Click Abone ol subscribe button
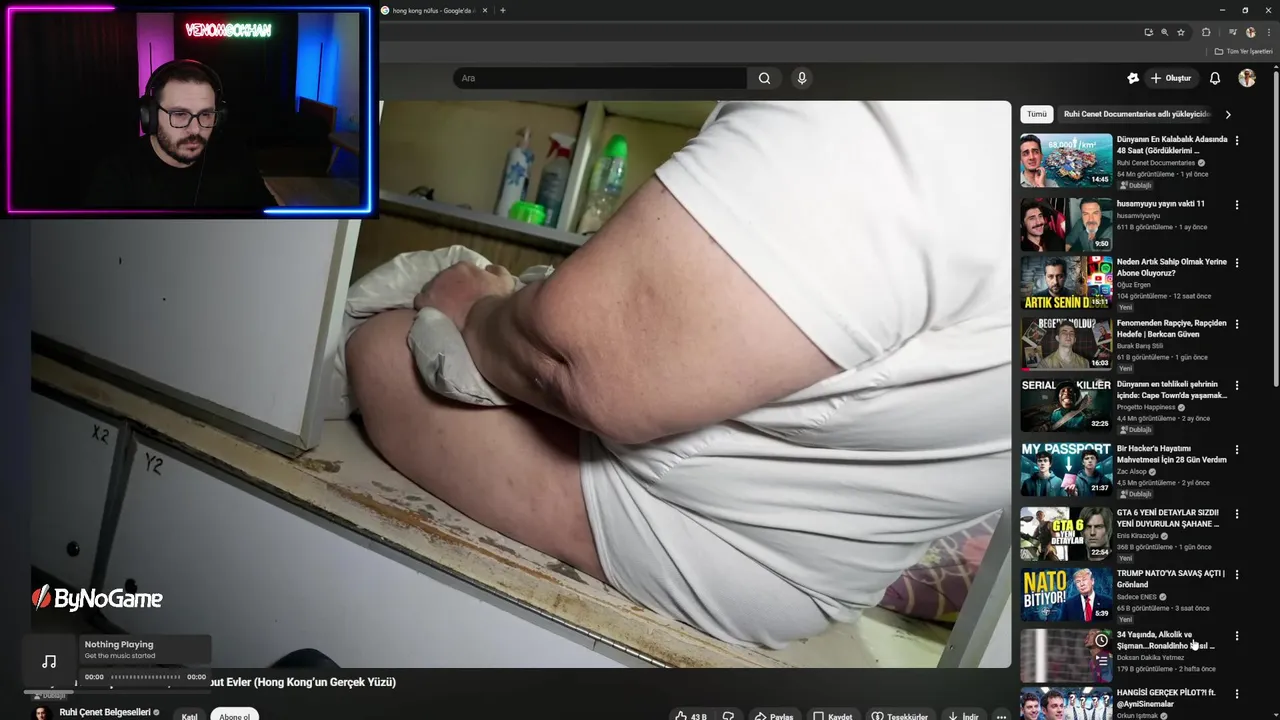The image size is (1280, 720). coord(234,716)
